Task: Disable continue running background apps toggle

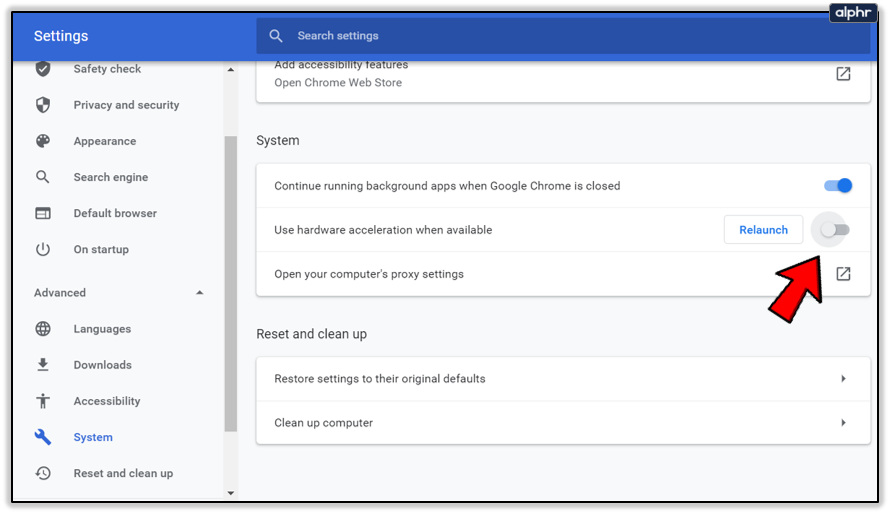Action: 837,186
